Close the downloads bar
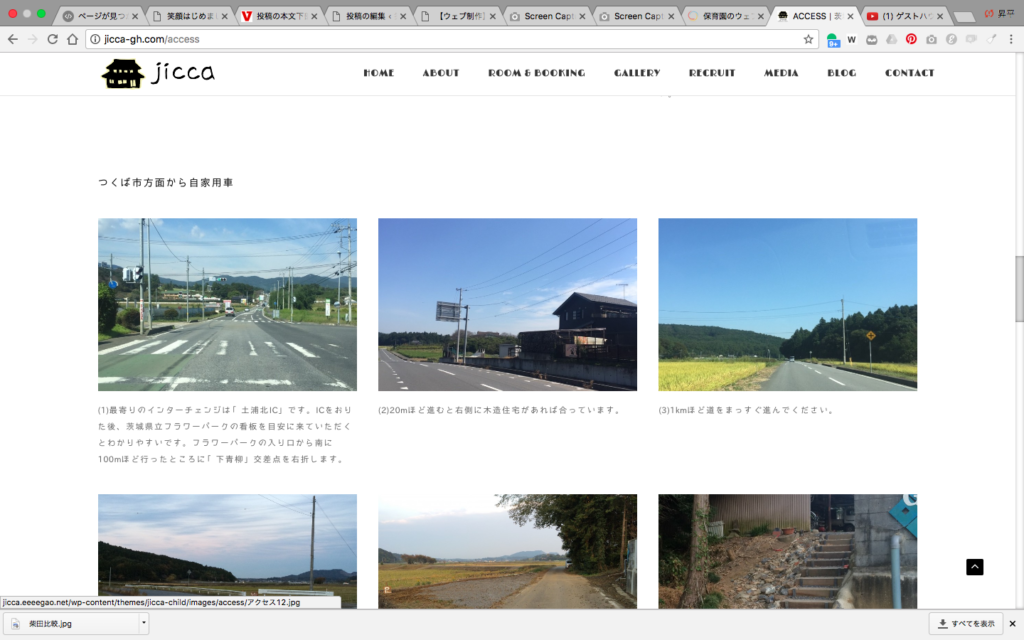Screen dimensions: 1024x640 click(1012, 623)
